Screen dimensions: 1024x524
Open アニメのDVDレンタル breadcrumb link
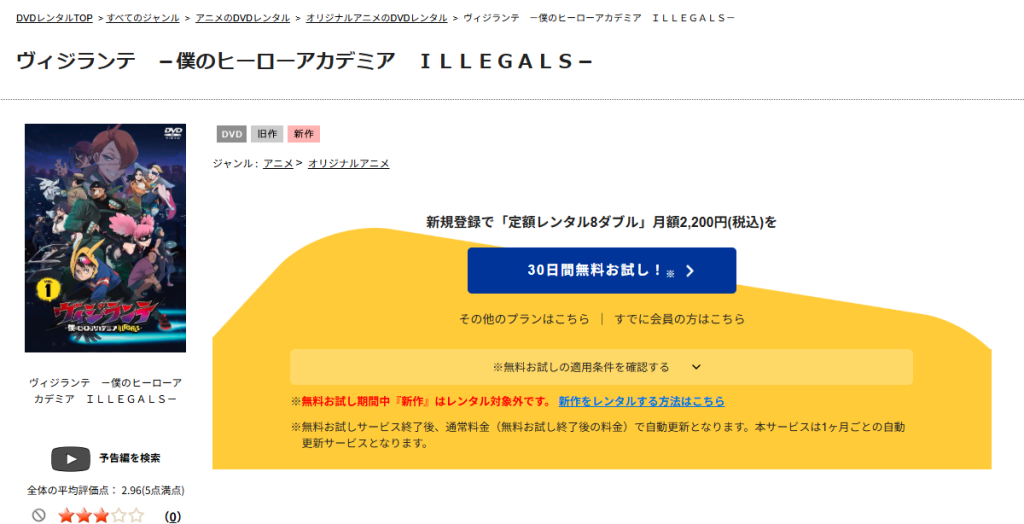coord(242,18)
